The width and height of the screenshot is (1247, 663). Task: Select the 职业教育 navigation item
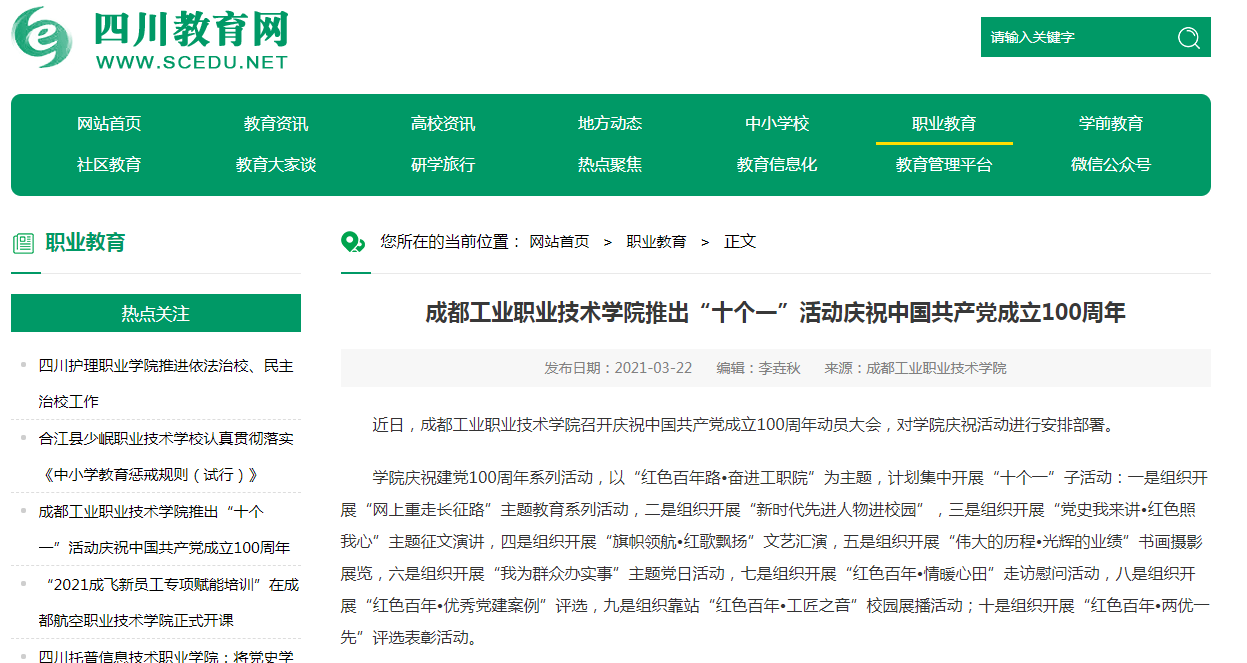pos(944,124)
